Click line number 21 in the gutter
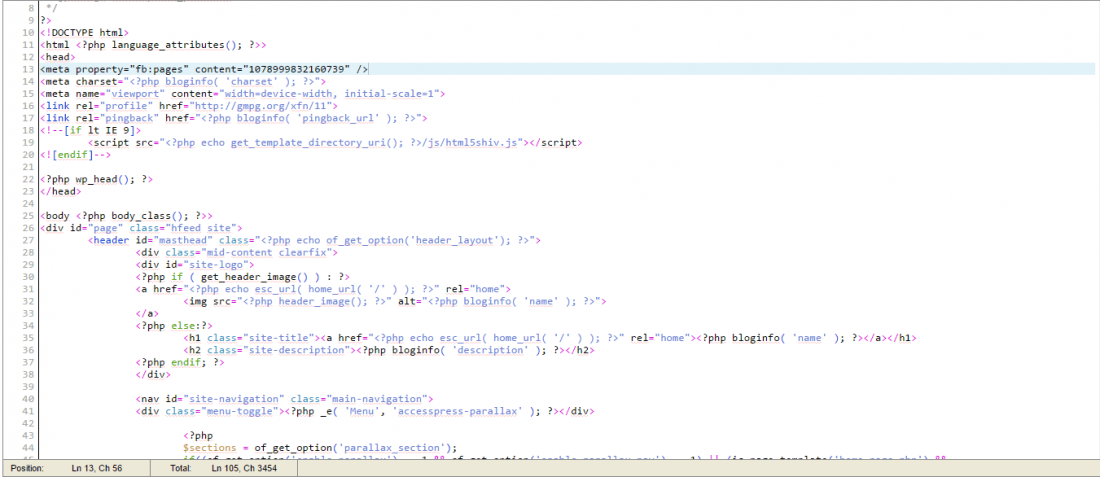This screenshot has height=477, width=1100. coord(29,166)
